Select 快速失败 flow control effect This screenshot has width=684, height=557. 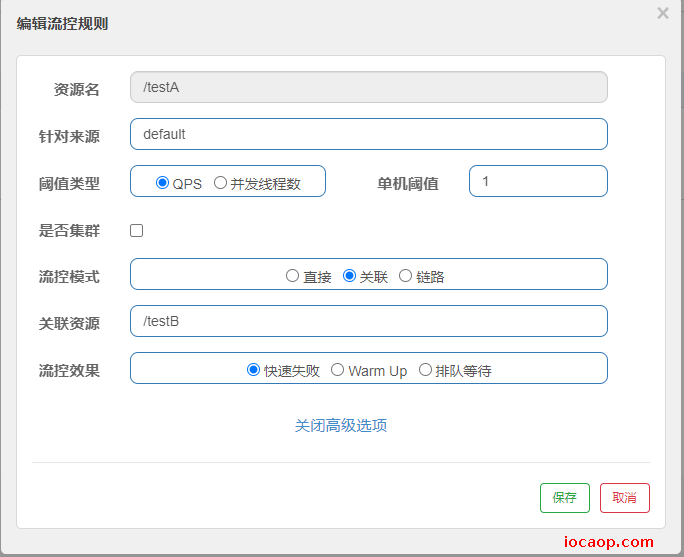253,370
